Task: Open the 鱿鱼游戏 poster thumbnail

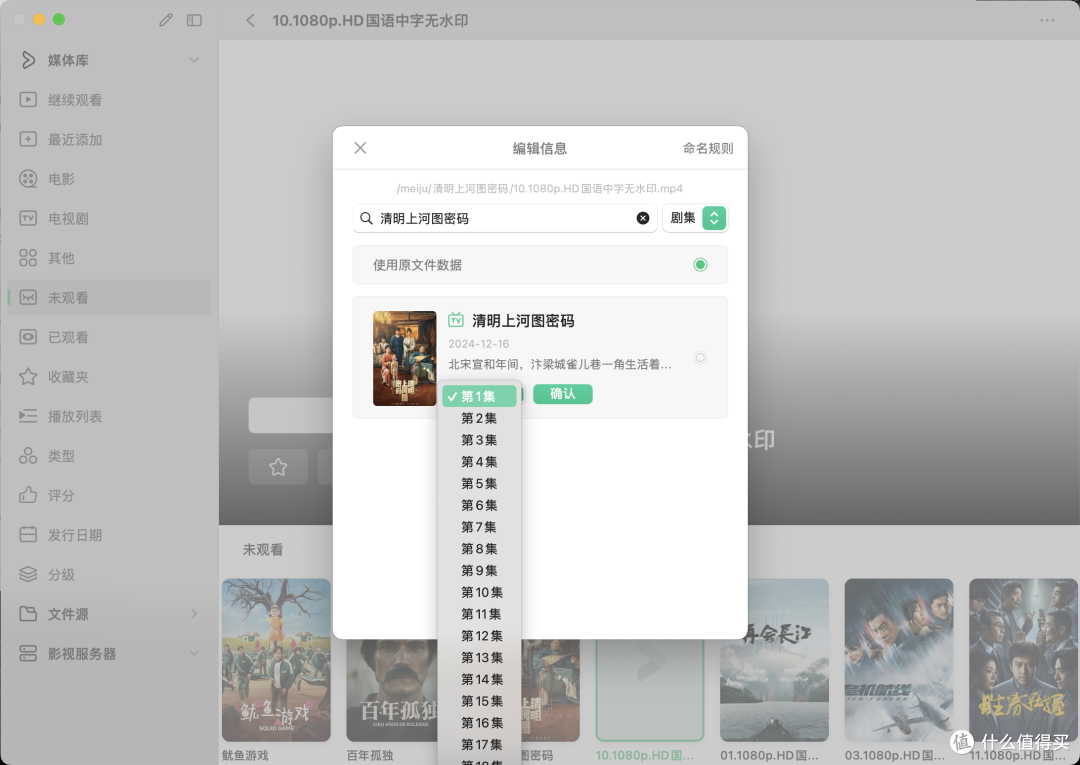Action: pos(276,660)
